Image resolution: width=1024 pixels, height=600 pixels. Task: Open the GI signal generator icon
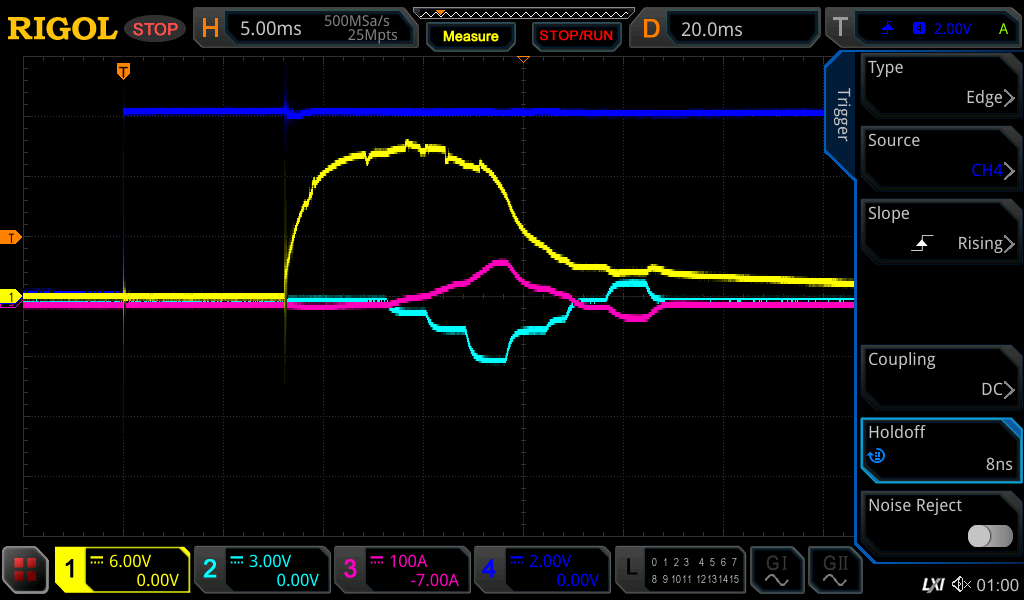776,570
